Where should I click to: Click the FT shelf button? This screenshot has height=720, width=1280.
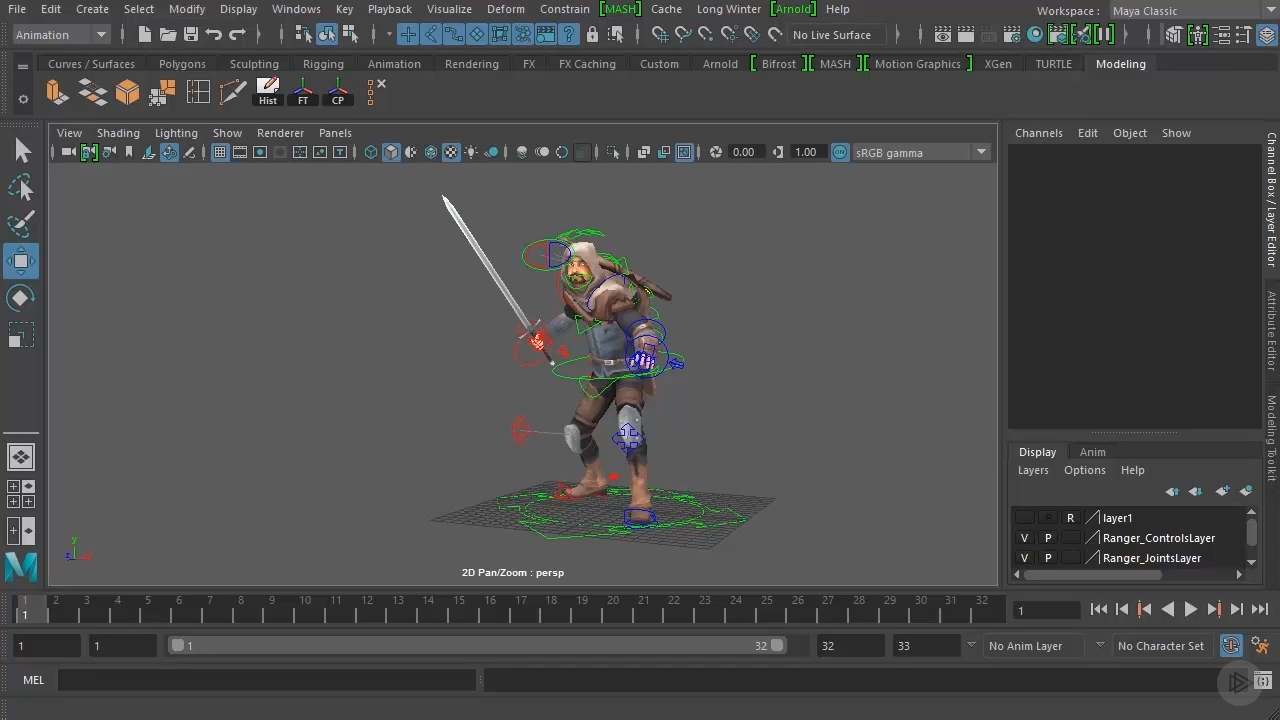click(303, 92)
